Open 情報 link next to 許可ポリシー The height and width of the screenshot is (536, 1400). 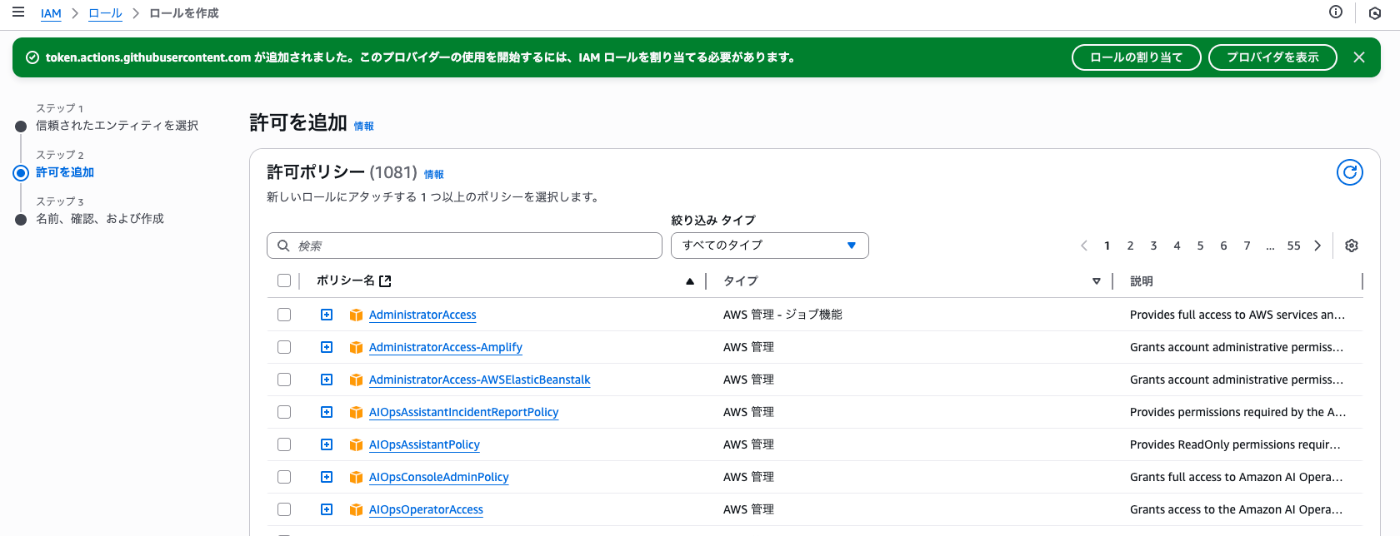point(434,174)
